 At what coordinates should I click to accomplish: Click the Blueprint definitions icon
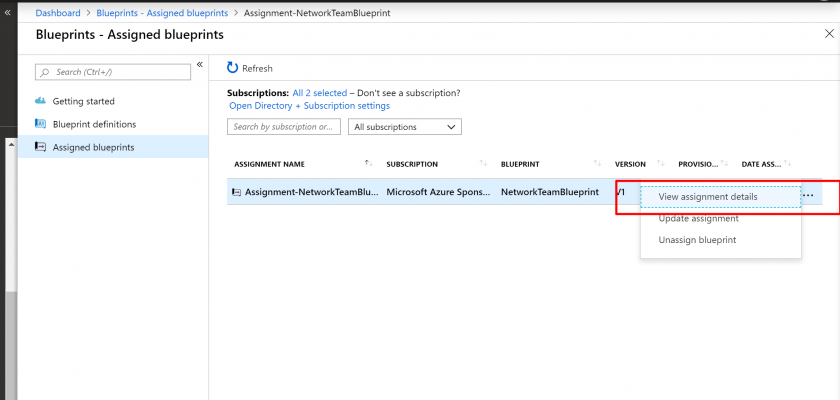click(x=41, y=124)
